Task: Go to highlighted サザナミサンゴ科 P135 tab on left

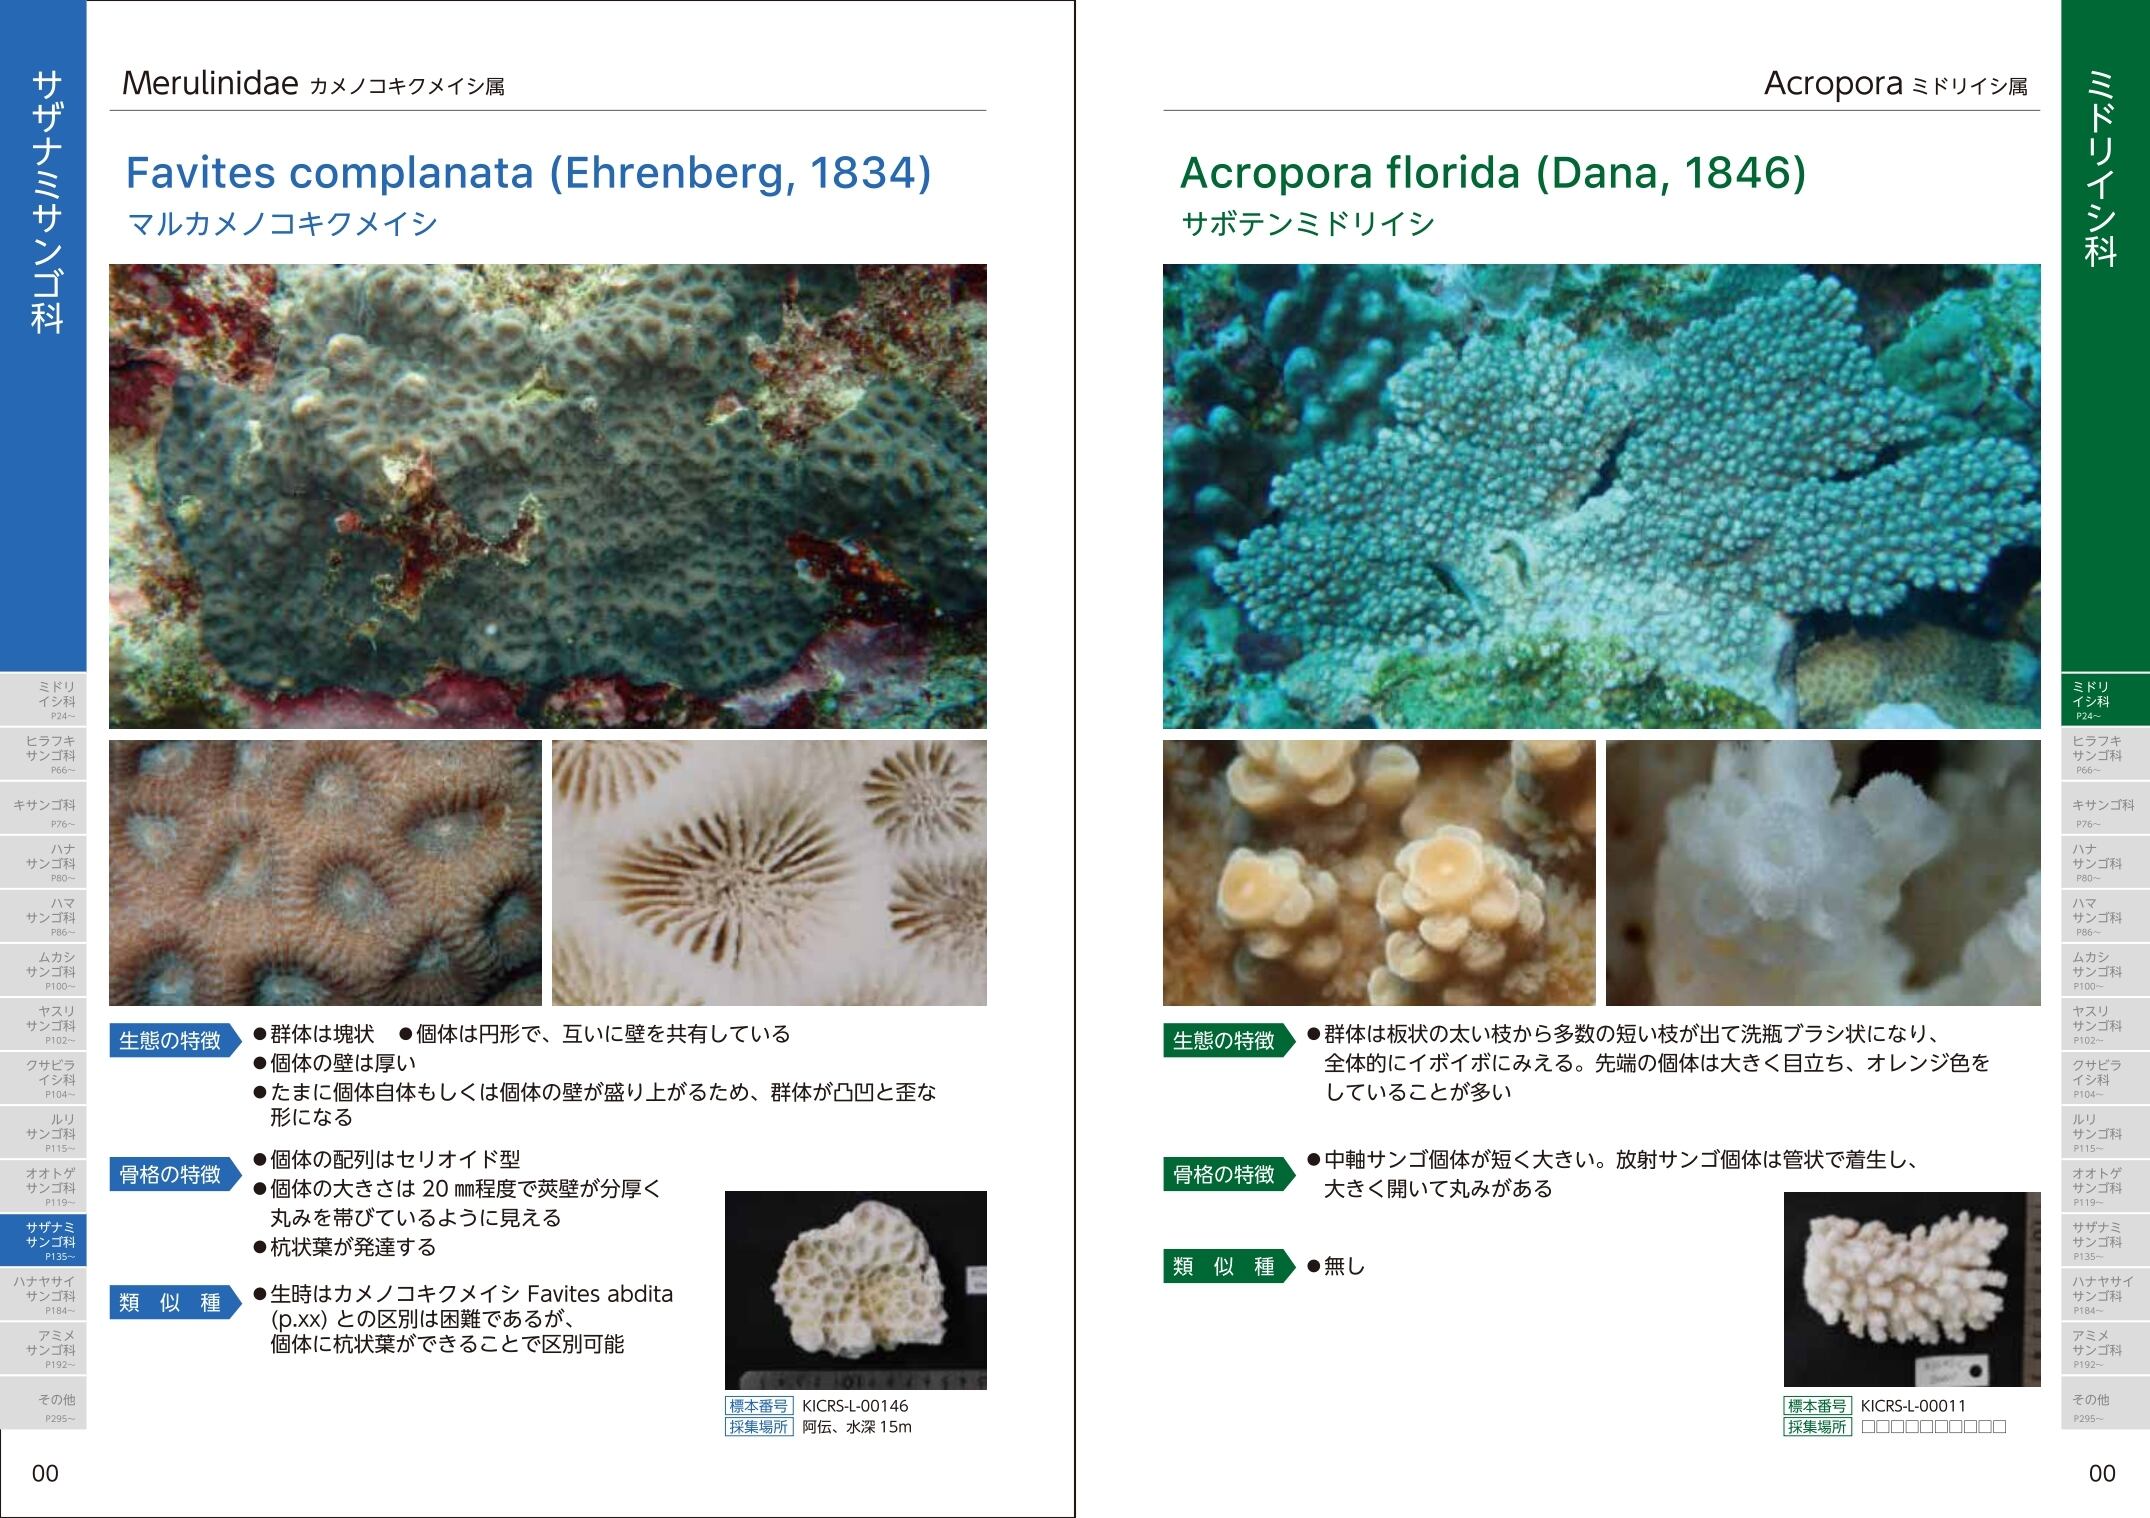Action: click(43, 1241)
